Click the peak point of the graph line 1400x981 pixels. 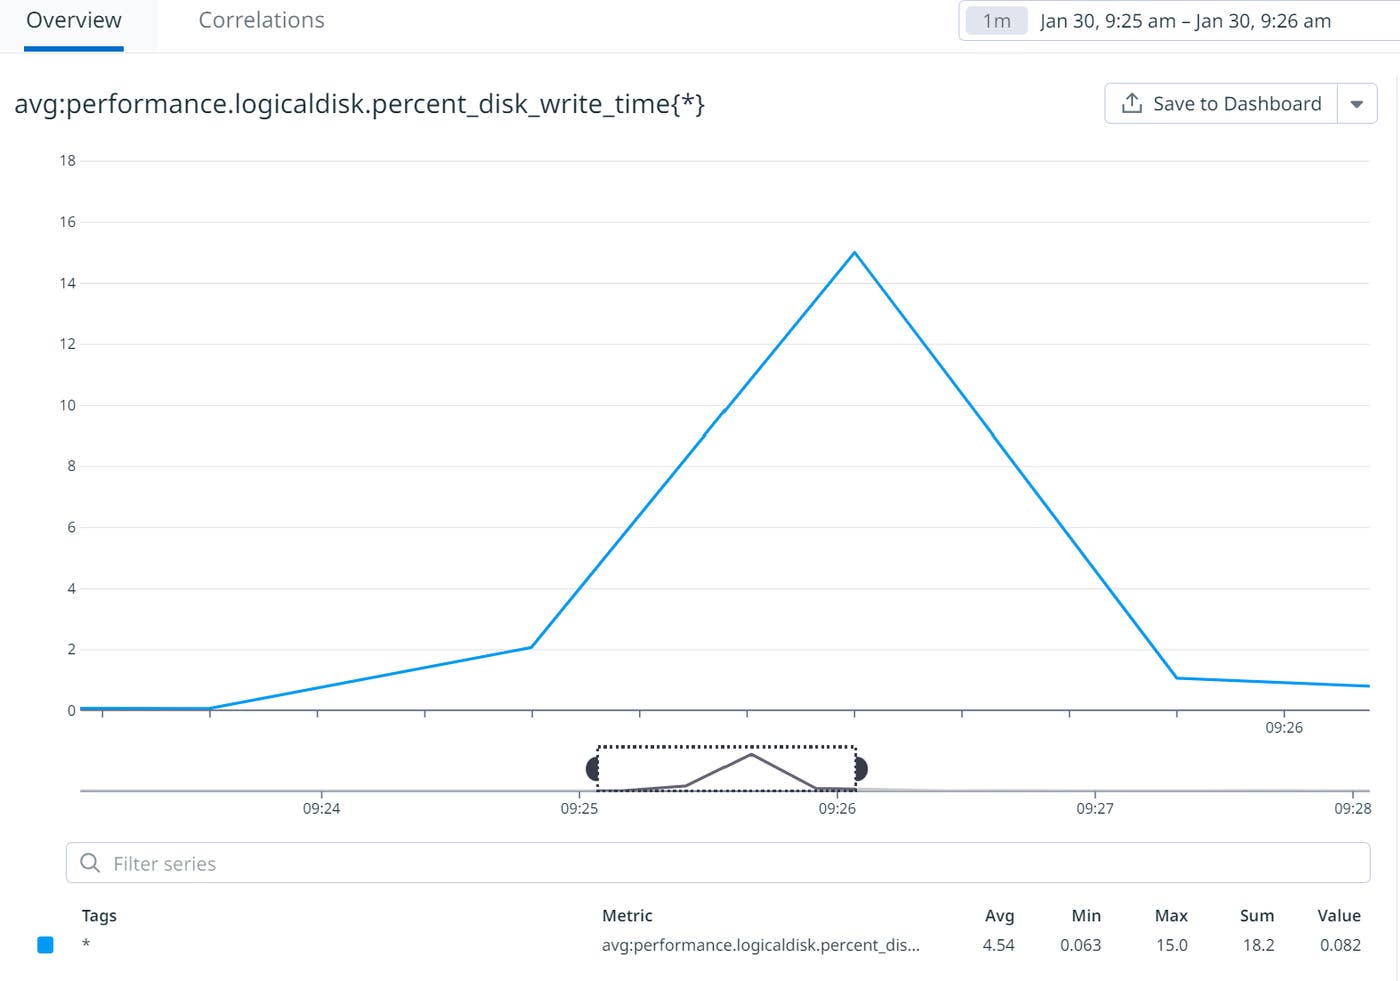pos(854,253)
